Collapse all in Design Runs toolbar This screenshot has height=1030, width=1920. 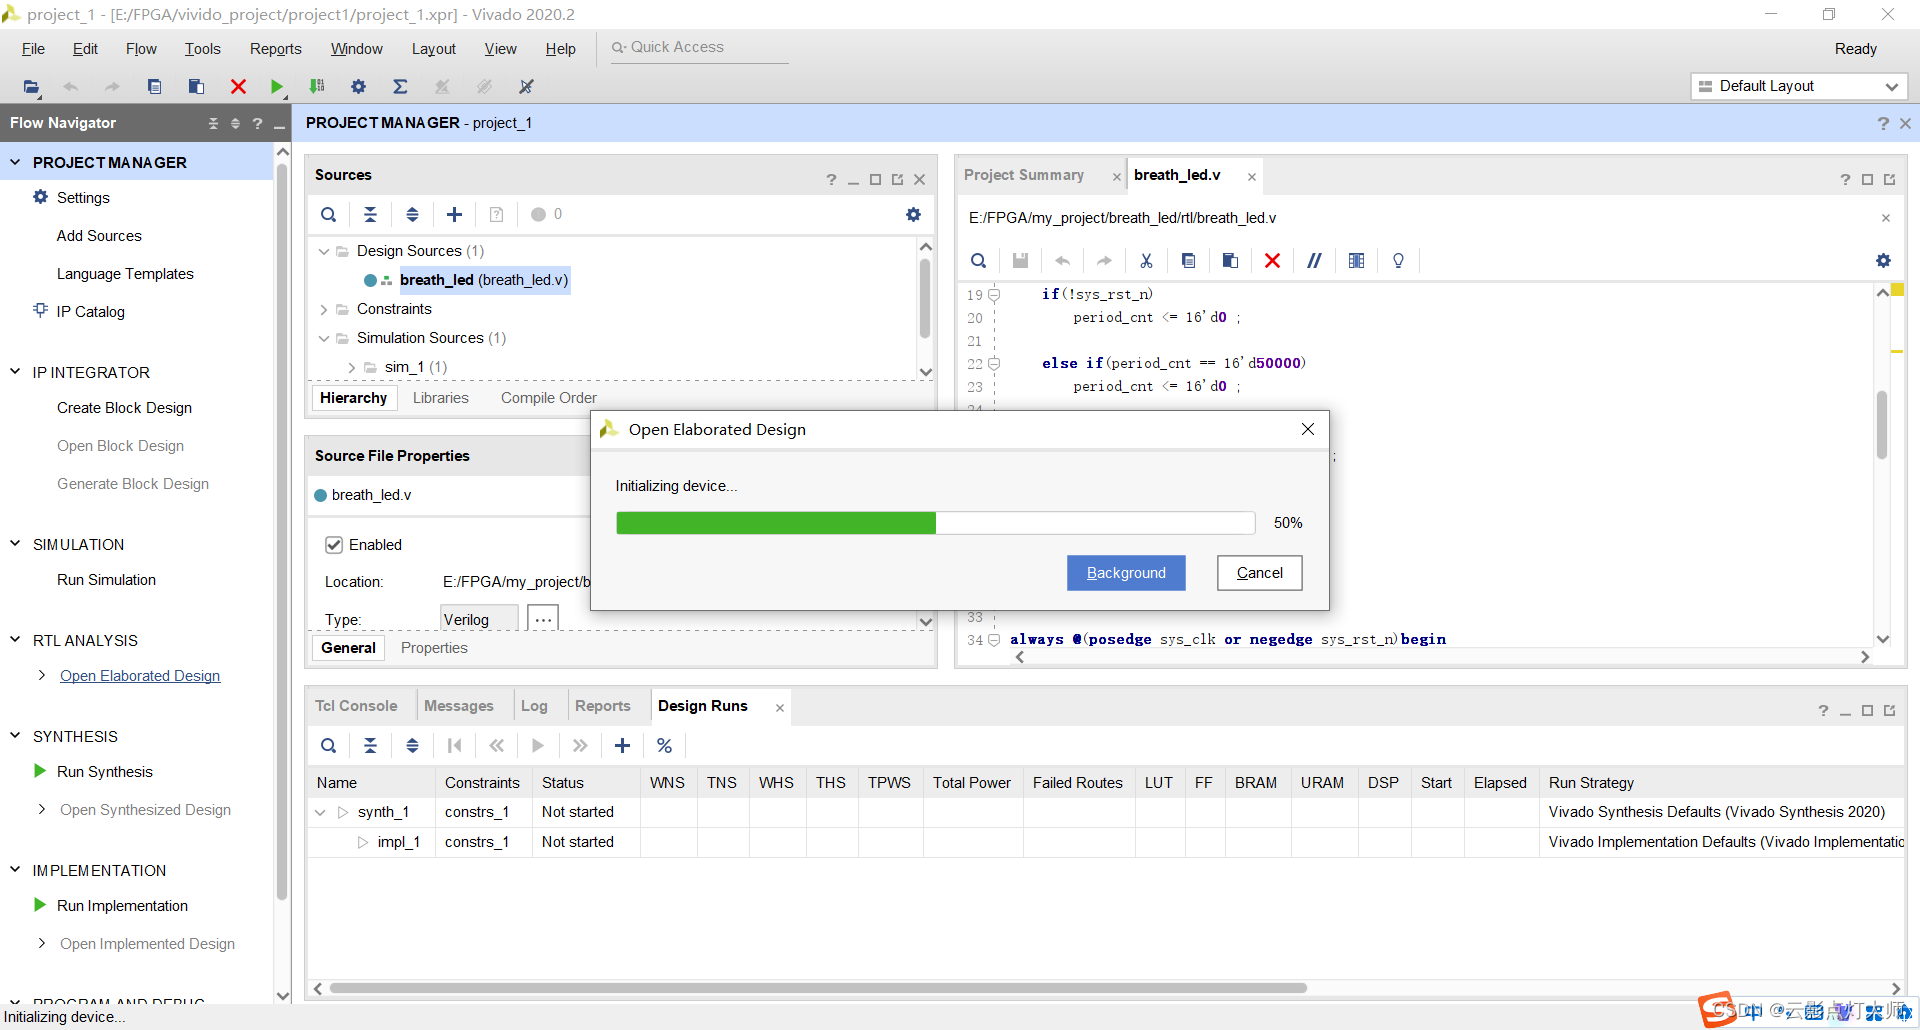370,745
